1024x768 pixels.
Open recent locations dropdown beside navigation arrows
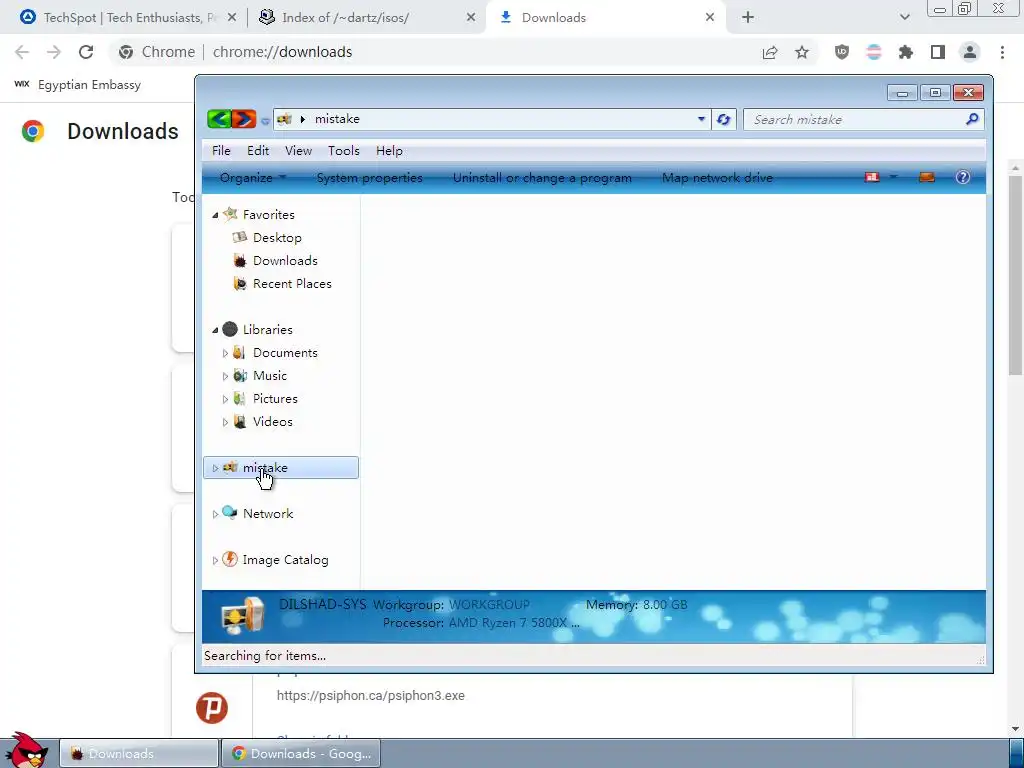coord(265,121)
